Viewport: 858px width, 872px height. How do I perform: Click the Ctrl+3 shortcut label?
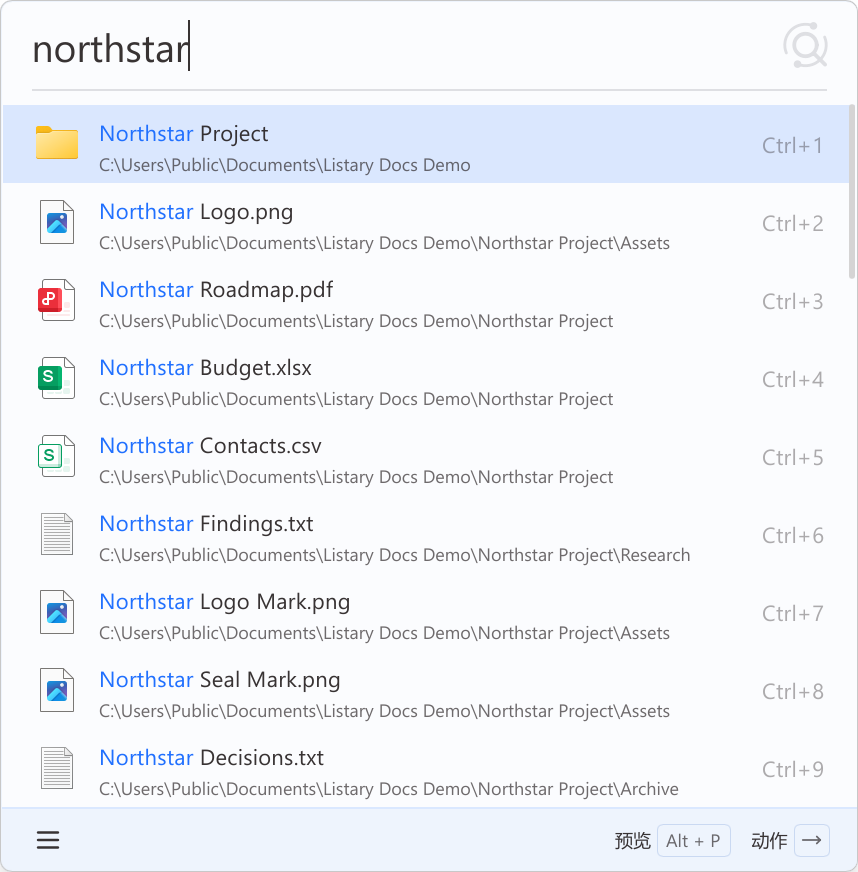(x=792, y=301)
